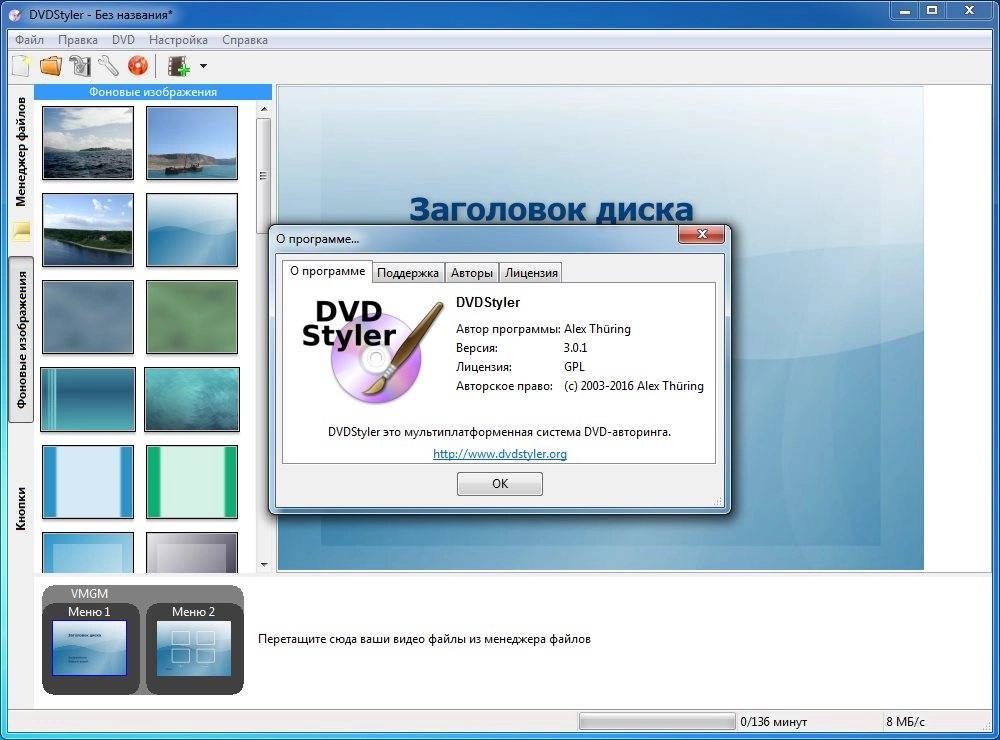Image resolution: width=1000 pixels, height=740 pixels.
Task: Select the ship on sea background thumbnail
Action: click(192, 143)
